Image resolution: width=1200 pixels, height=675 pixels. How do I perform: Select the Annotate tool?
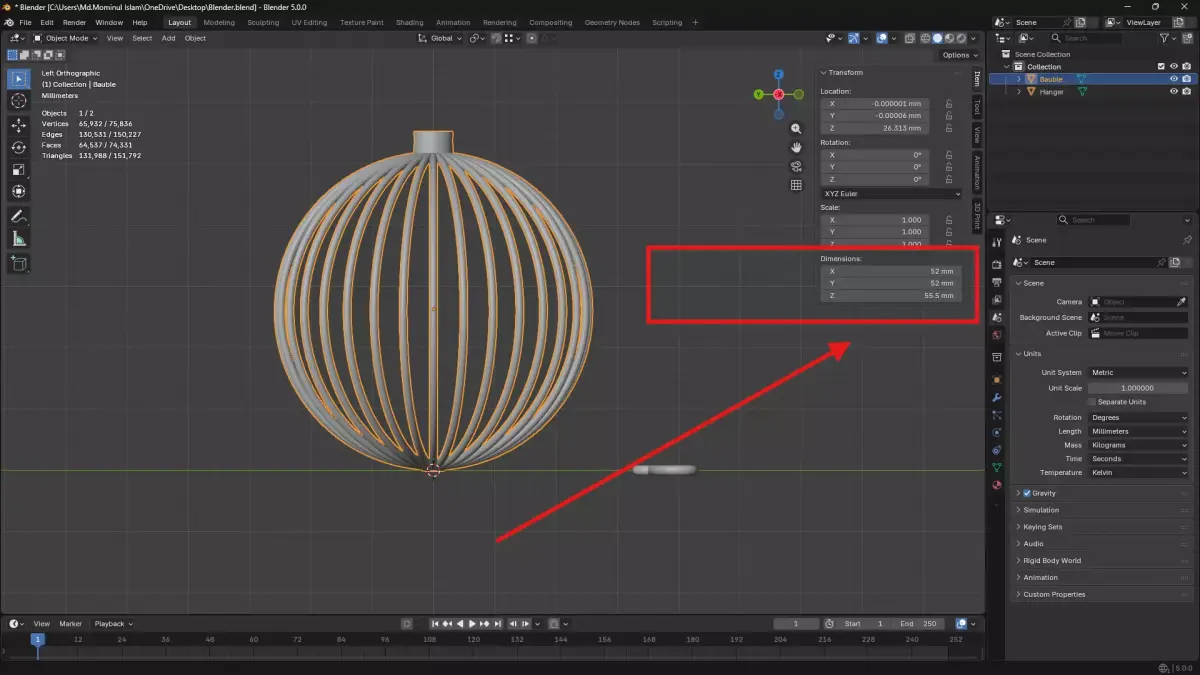[x=19, y=217]
